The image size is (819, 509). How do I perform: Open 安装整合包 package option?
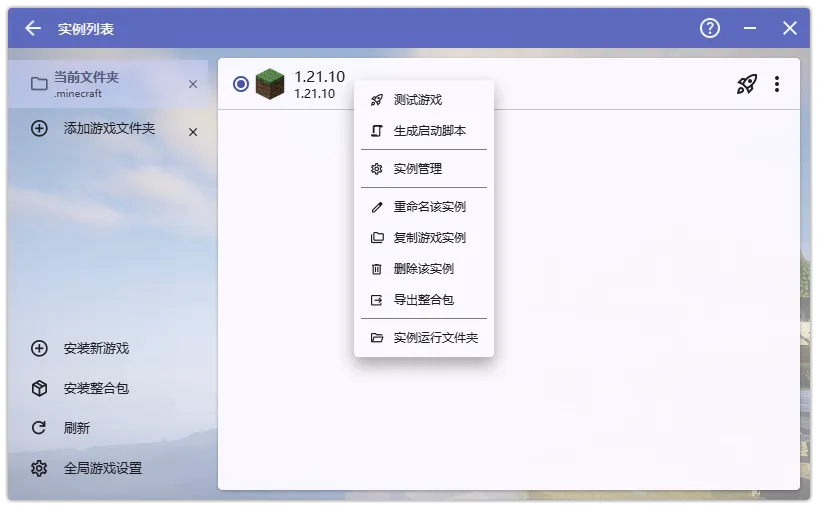point(95,388)
